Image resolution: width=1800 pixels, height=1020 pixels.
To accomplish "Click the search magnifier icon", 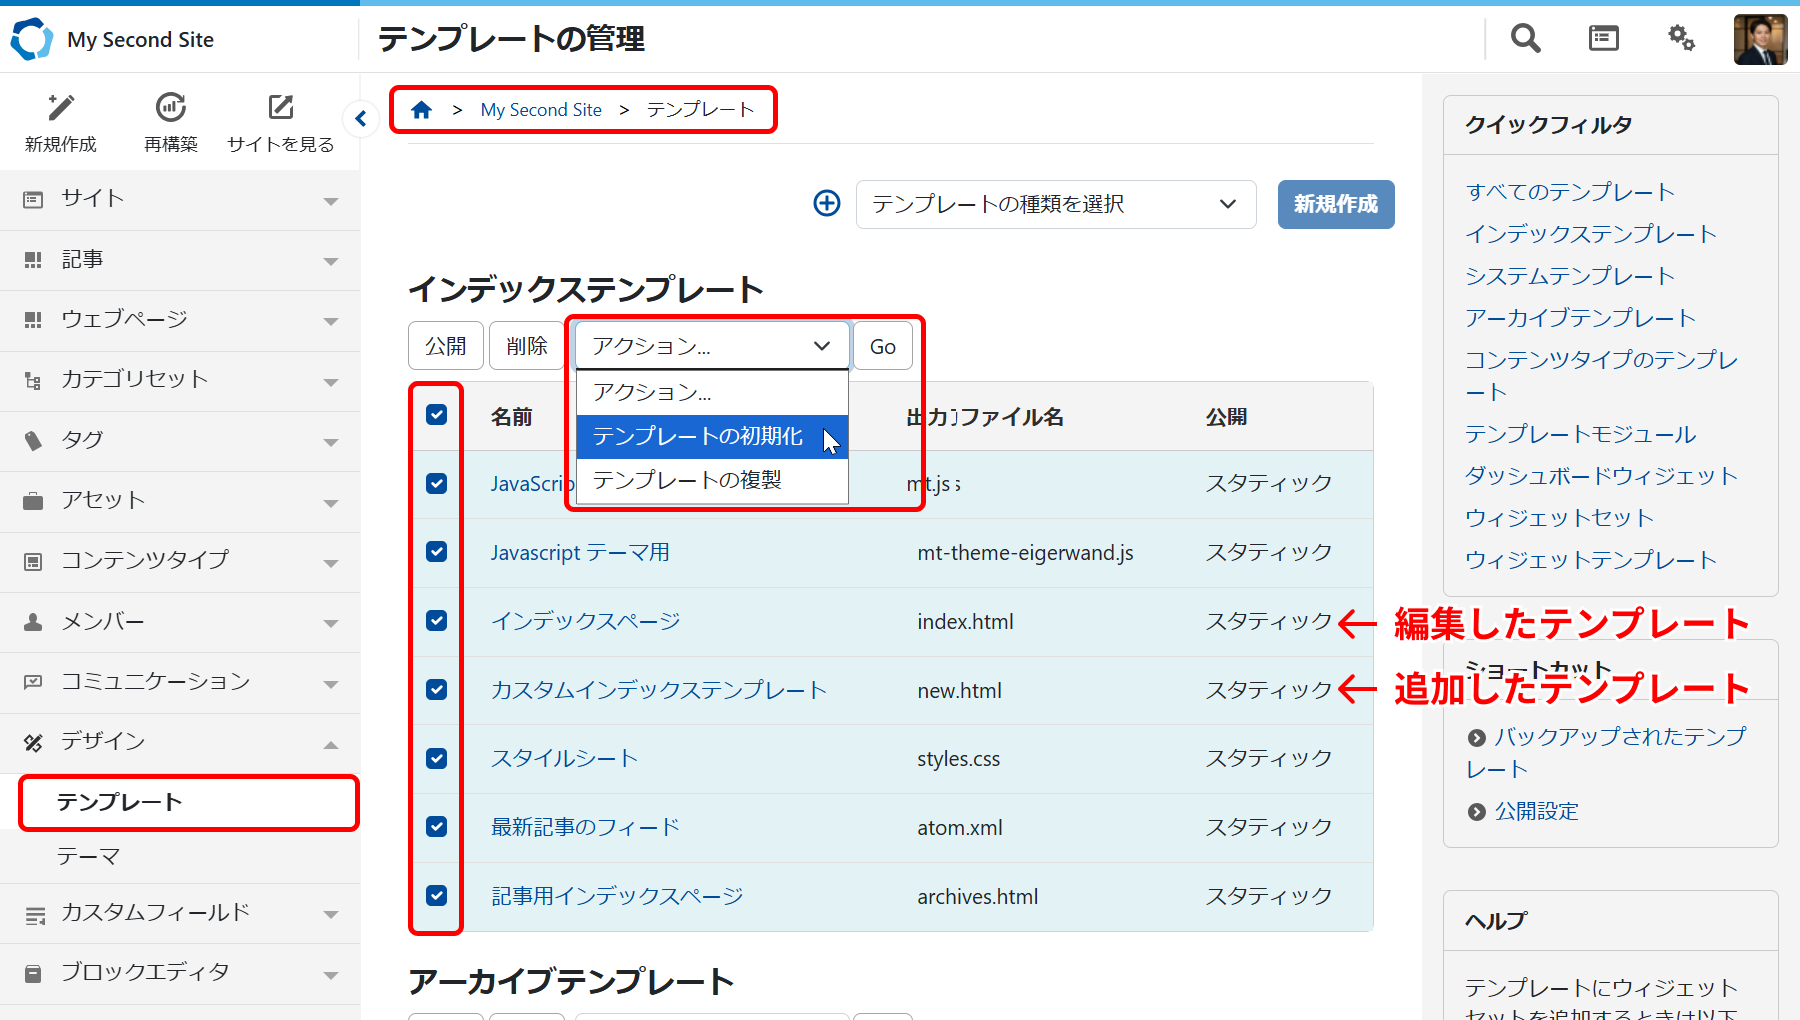I will click(x=1525, y=39).
